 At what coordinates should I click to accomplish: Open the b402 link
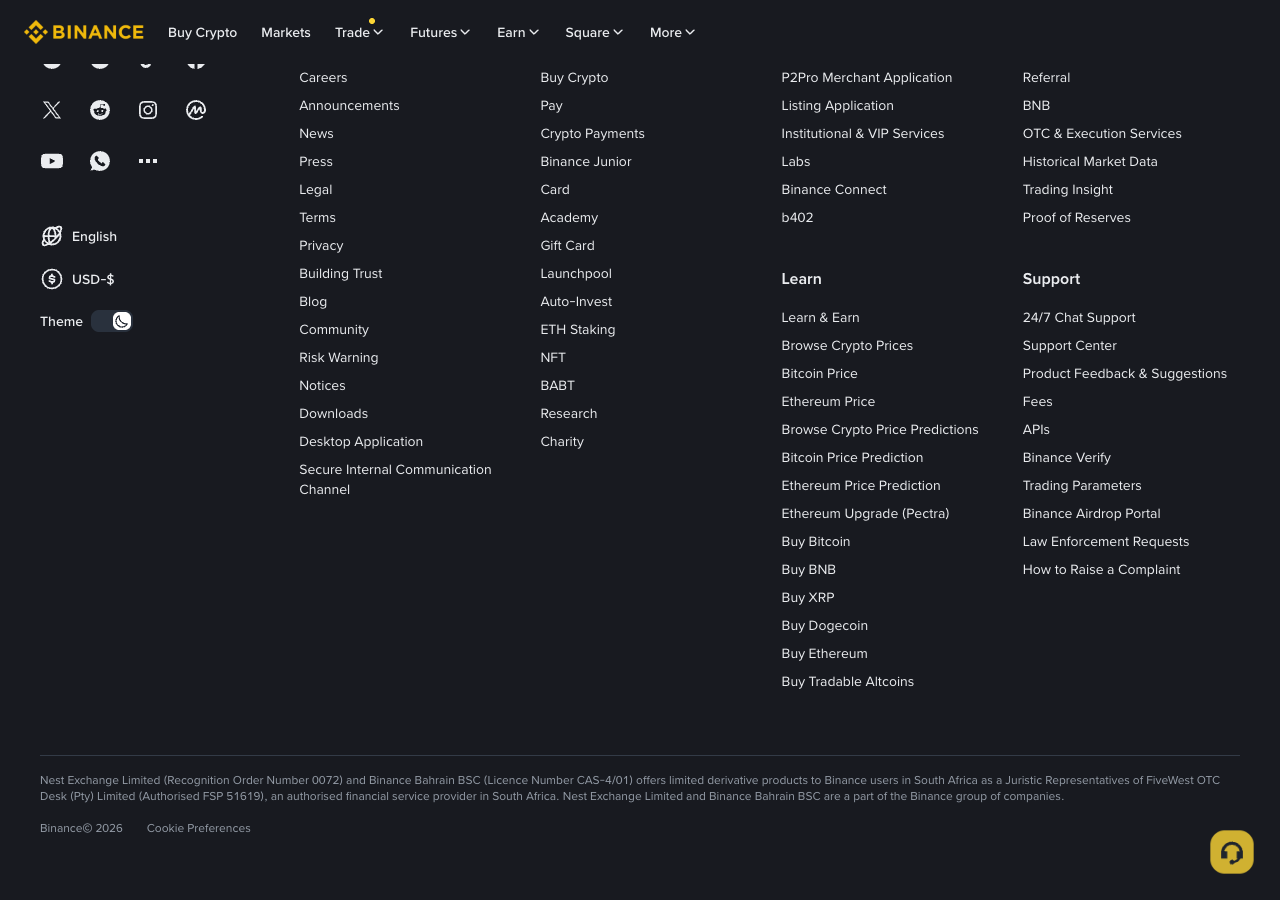pos(797,217)
